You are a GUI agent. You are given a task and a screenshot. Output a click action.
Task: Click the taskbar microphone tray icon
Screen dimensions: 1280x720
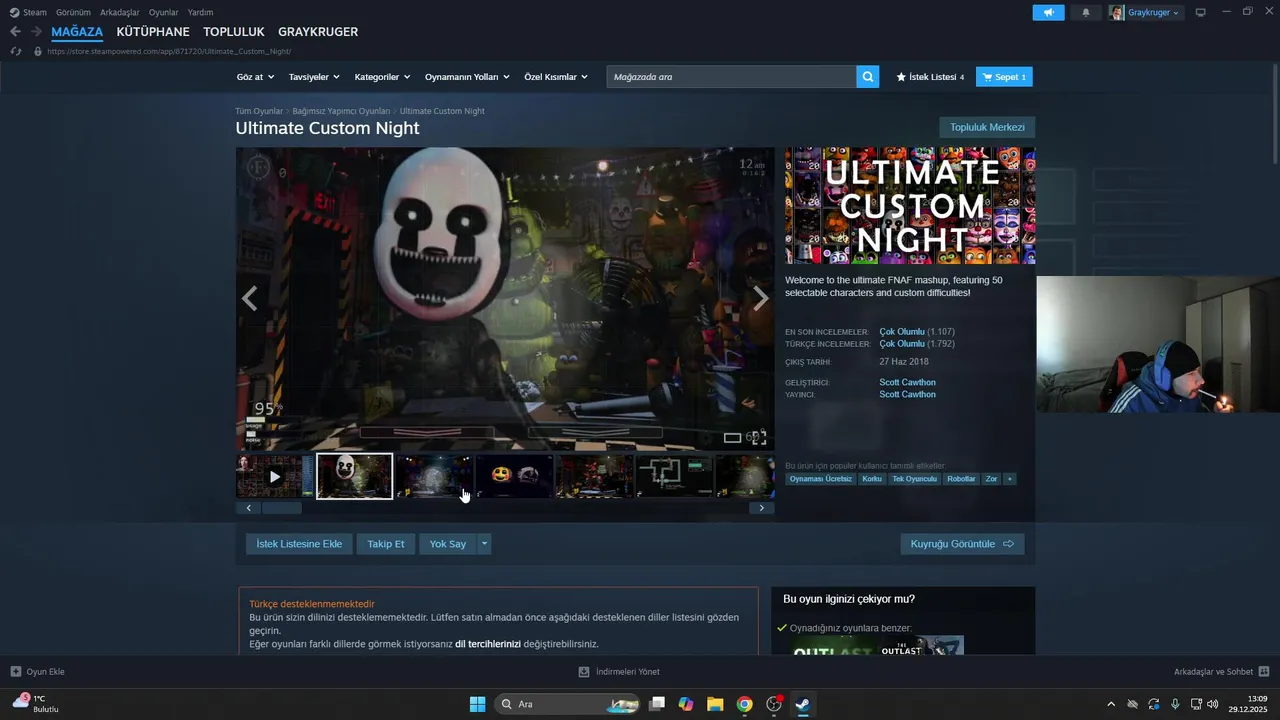pyautogui.click(x=1175, y=704)
